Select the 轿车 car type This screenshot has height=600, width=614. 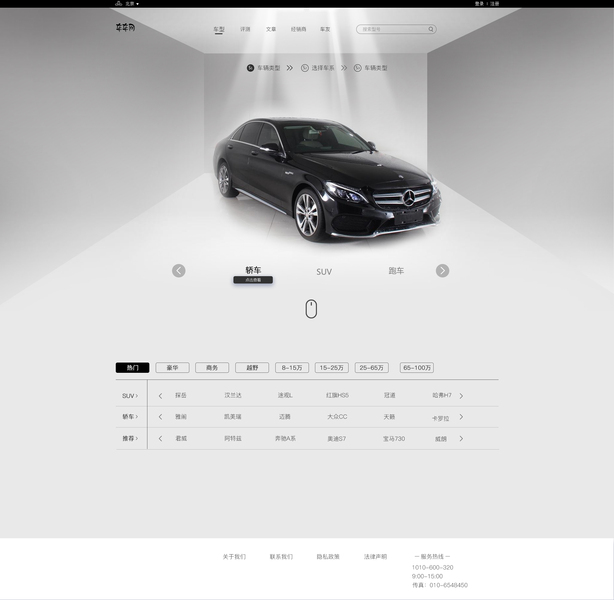pos(253,270)
